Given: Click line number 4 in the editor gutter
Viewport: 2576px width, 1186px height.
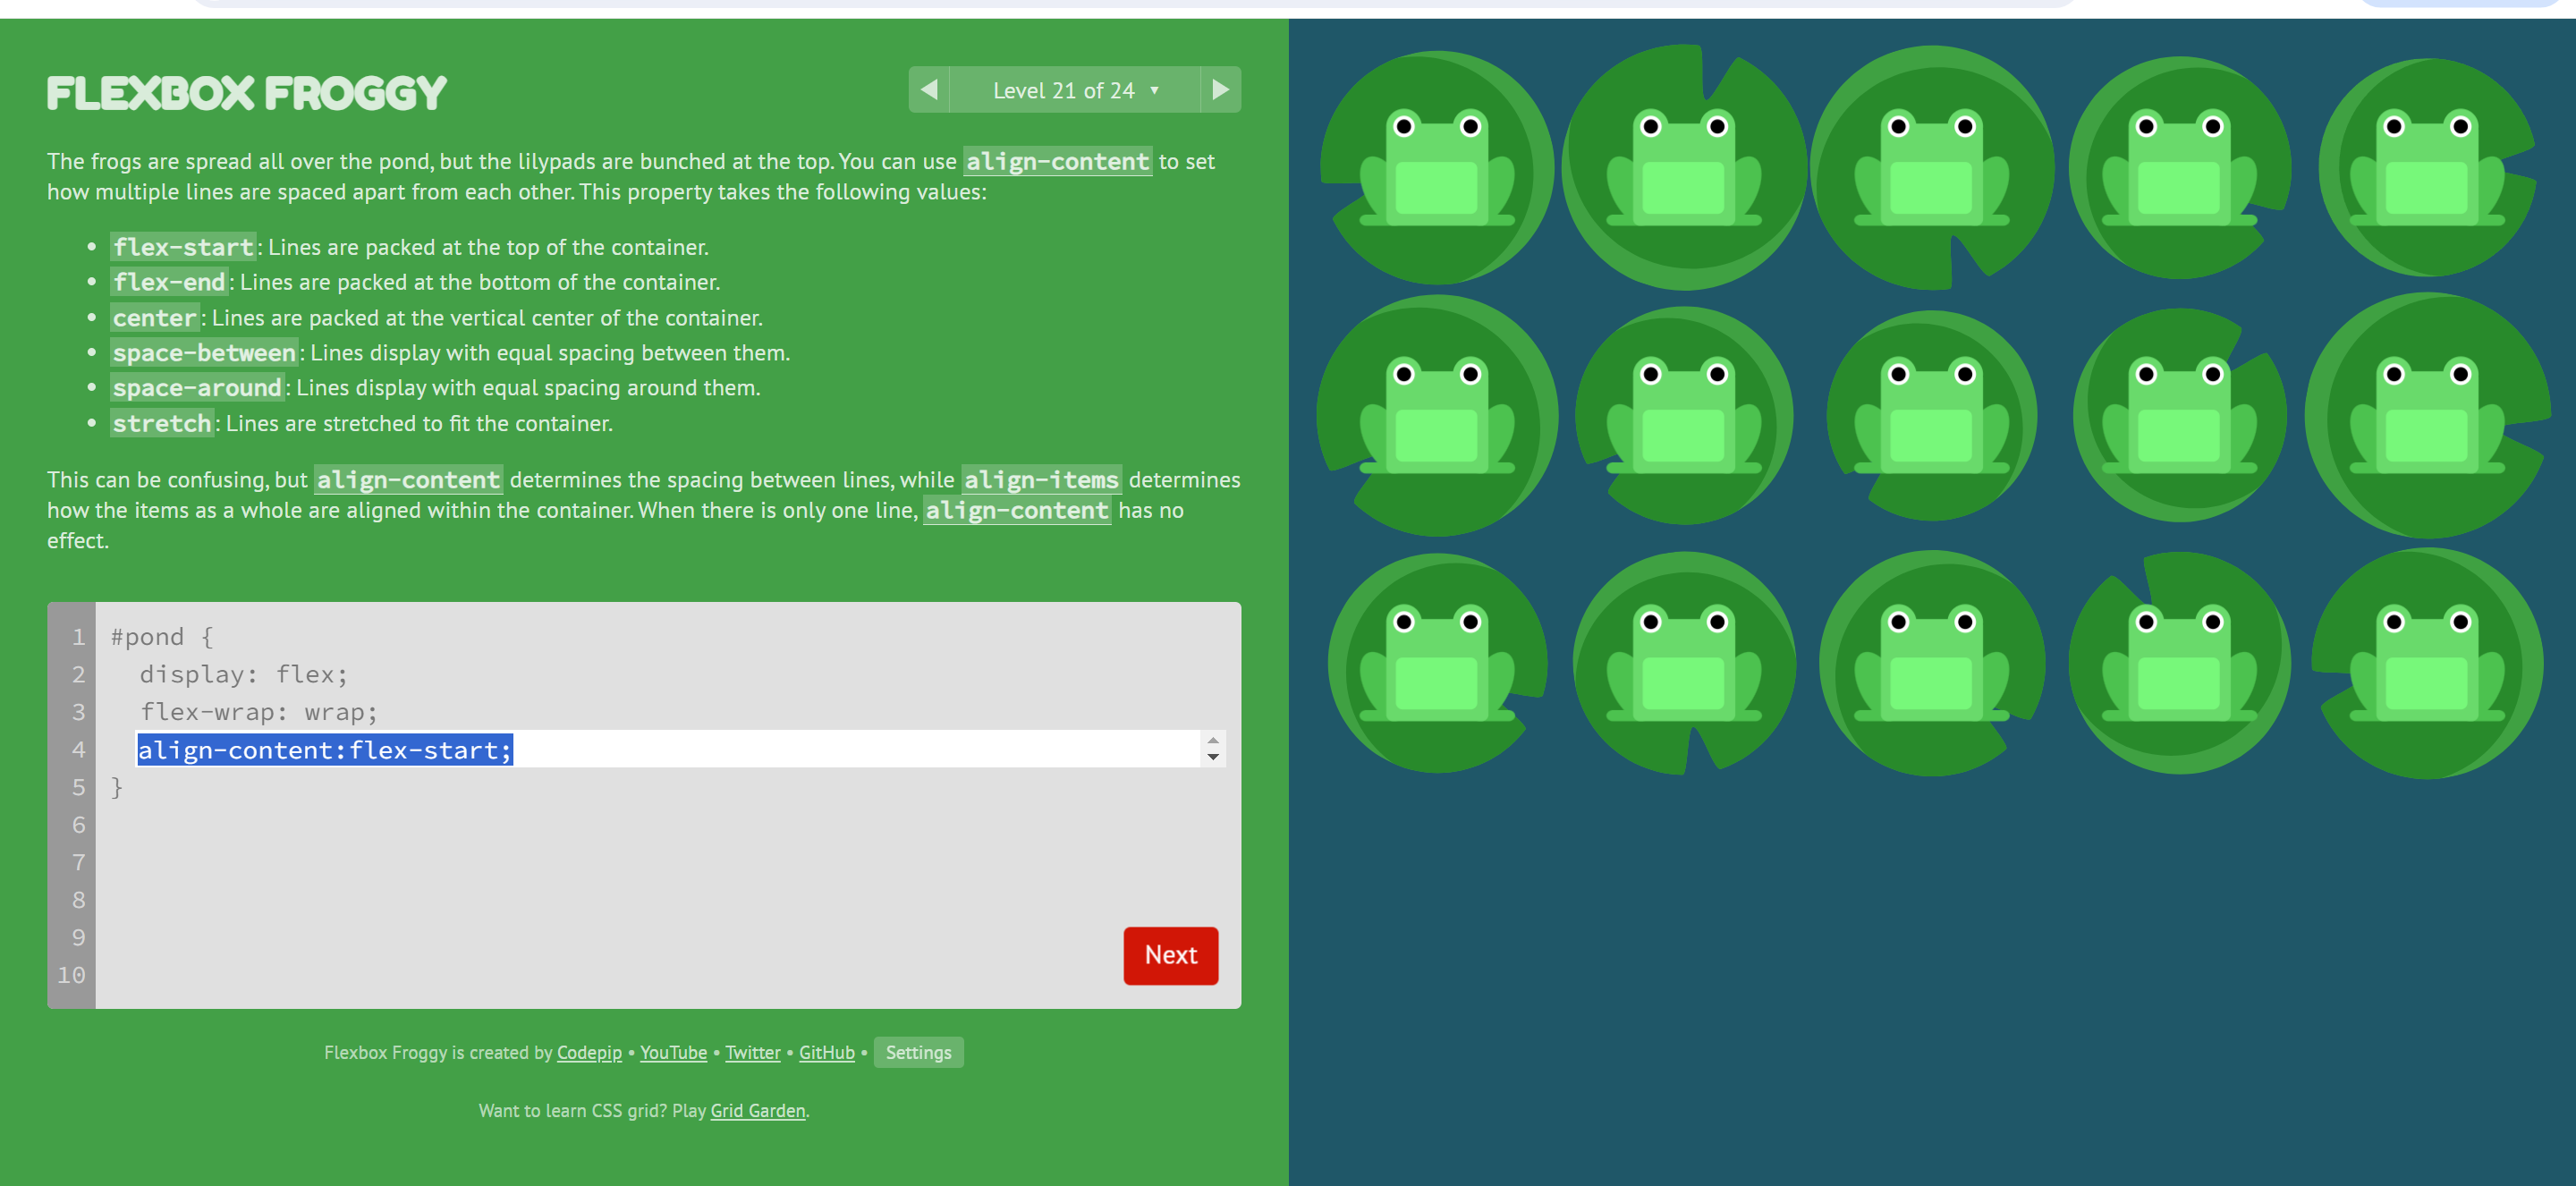Looking at the screenshot, I should pos(77,750).
